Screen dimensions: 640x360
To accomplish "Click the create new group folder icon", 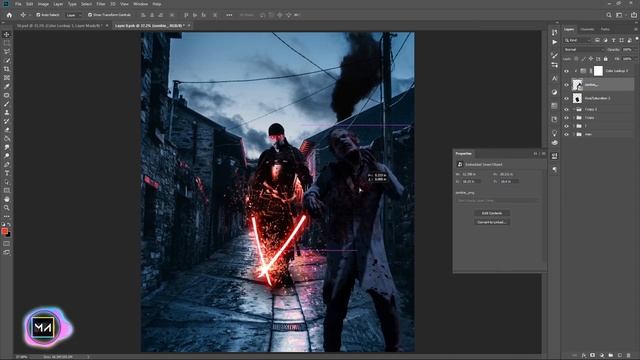I will click(x=611, y=356).
